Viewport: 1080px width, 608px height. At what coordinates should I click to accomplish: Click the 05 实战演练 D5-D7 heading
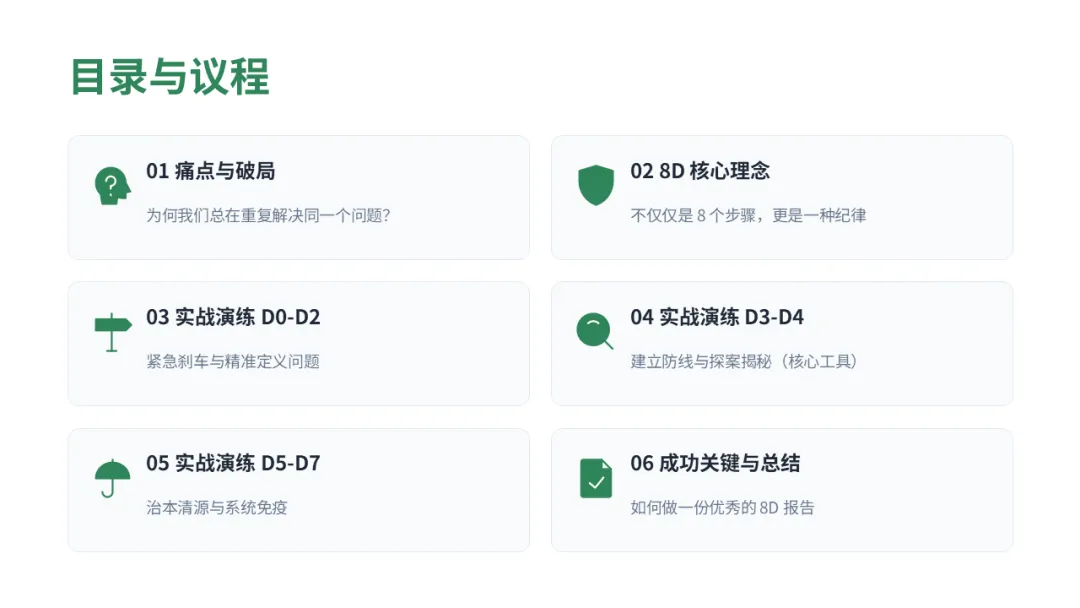coord(233,463)
